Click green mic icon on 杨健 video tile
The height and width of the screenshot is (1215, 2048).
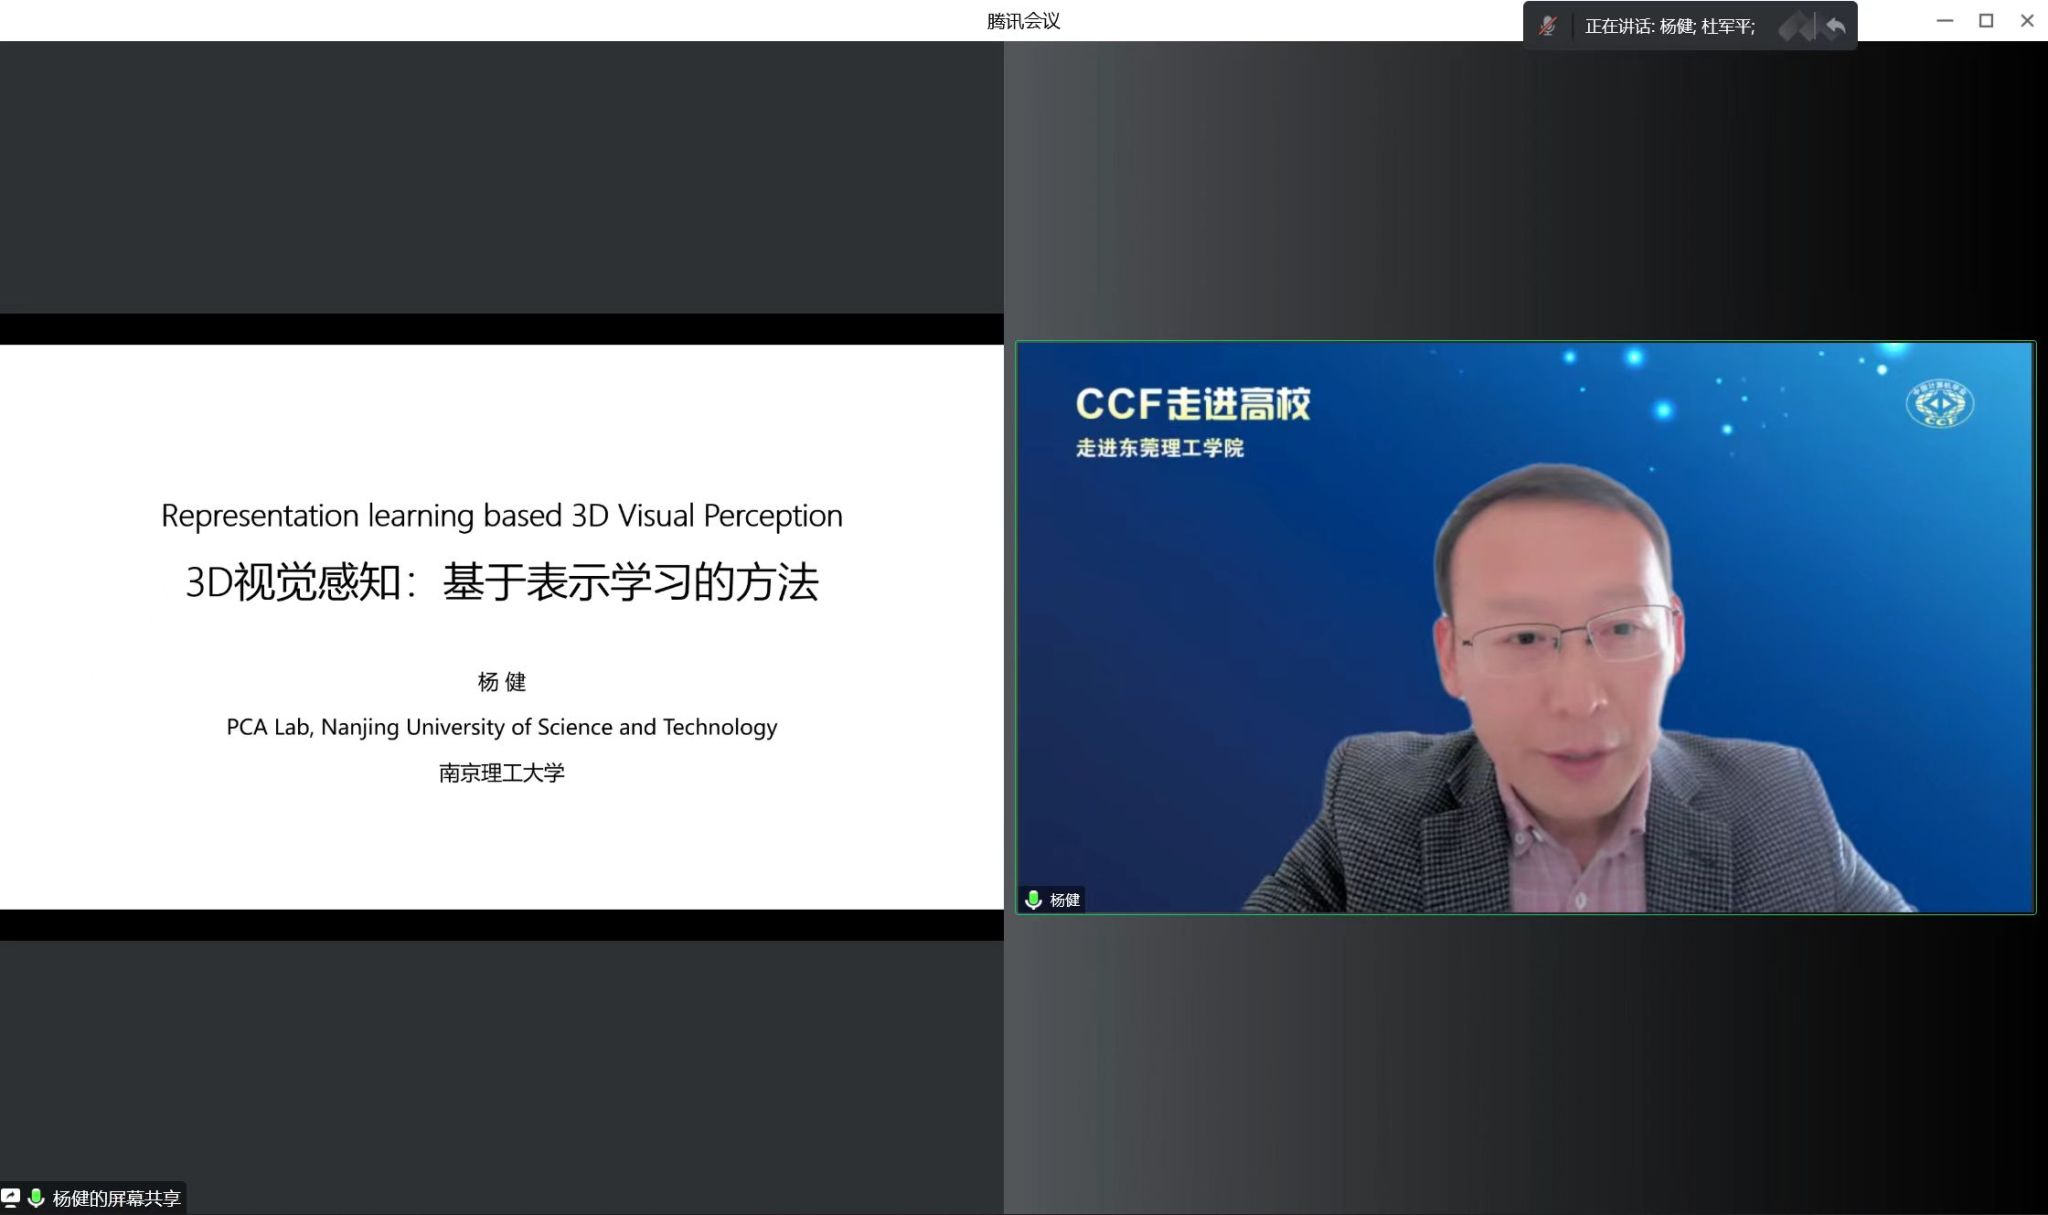click(x=1033, y=900)
